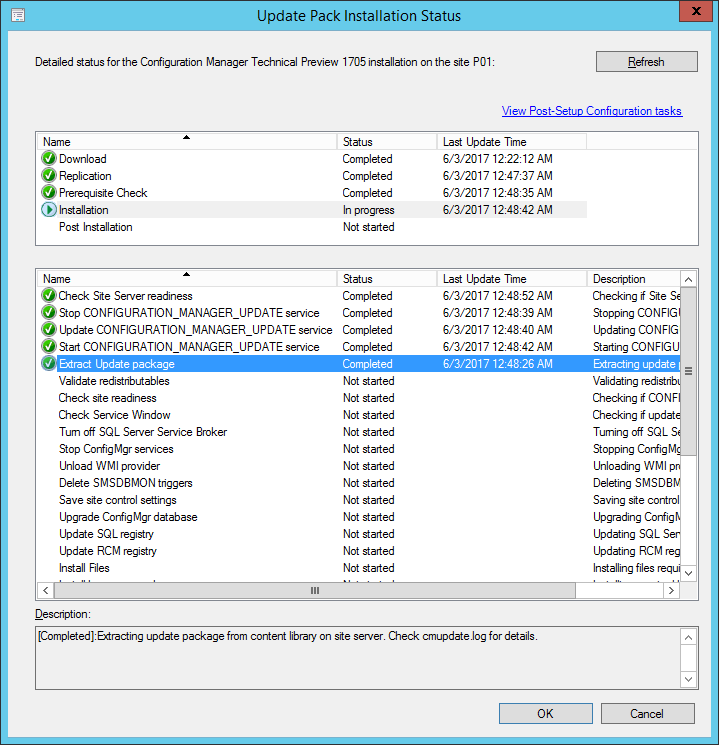Click the 6/3/2017 12:22:12 AM time cell
The width and height of the screenshot is (719, 745).
point(498,159)
